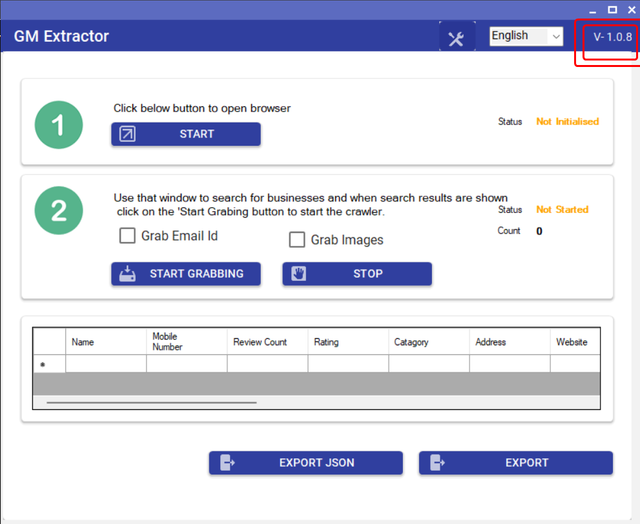Click the START GRABBING button

click(x=186, y=273)
